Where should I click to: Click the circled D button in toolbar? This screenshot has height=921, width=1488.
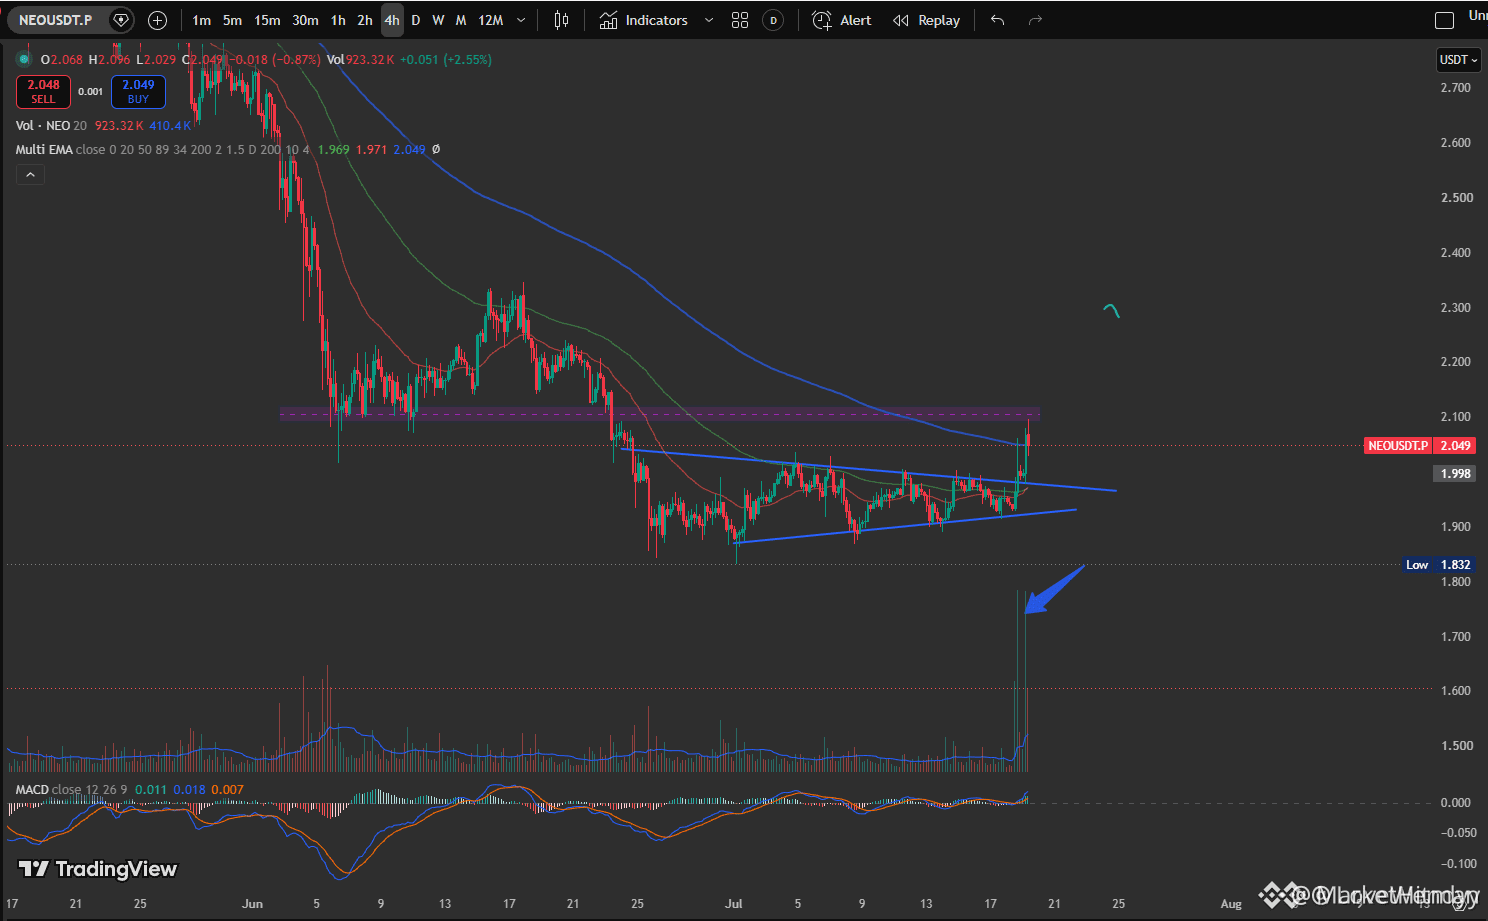tap(773, 20)
